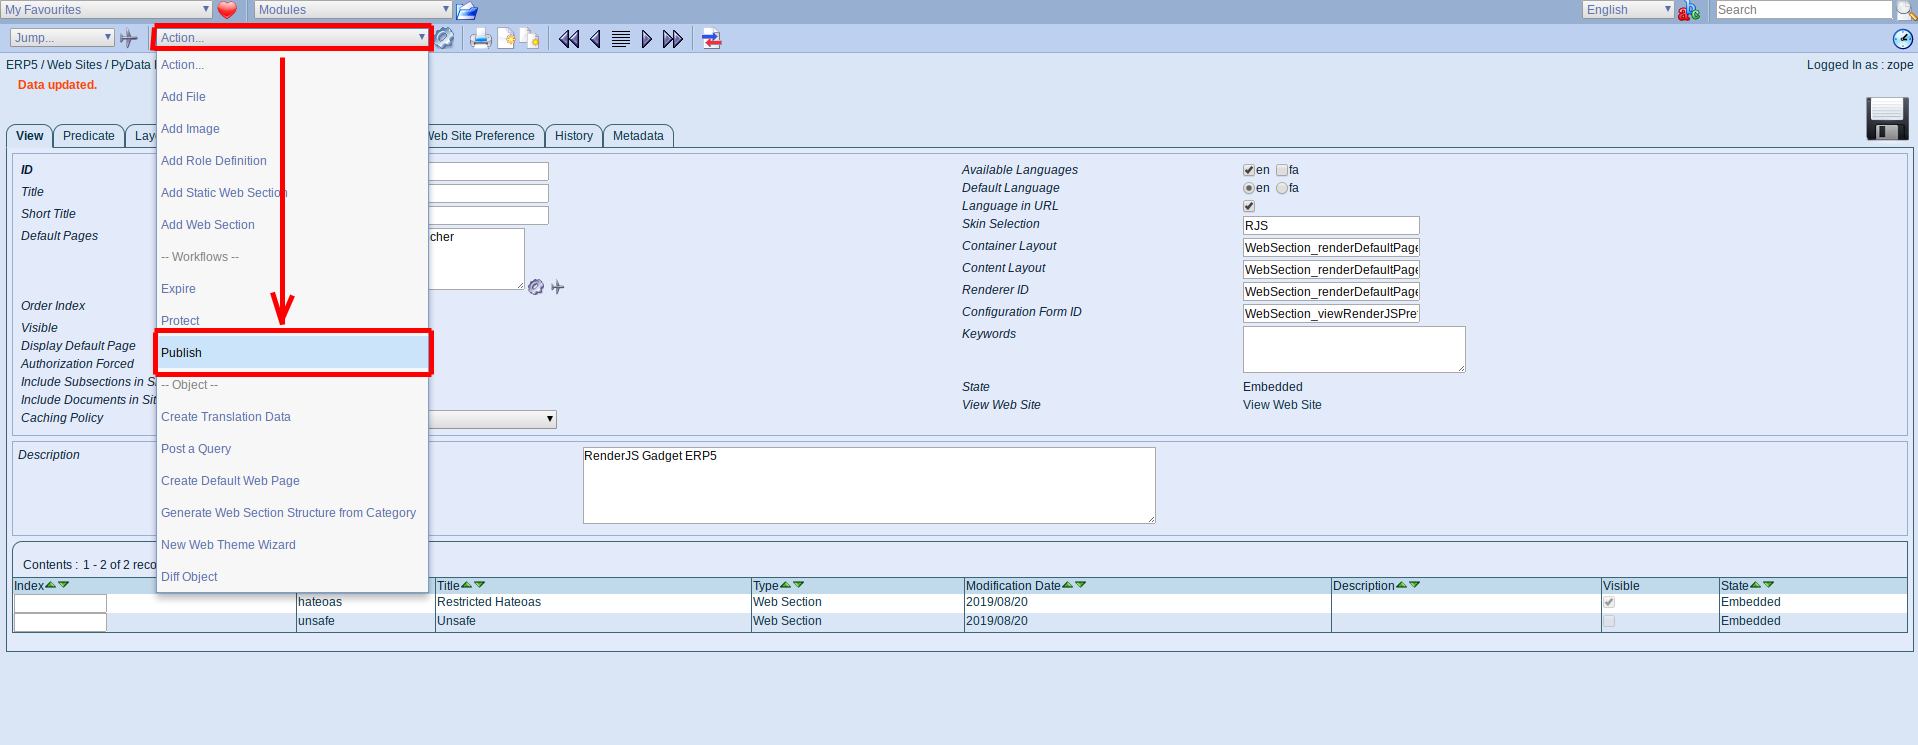This screenshot has height=745, width=1918.
Task: Toggle Visible checkbox in the hateoas row
Action: 1609,602
